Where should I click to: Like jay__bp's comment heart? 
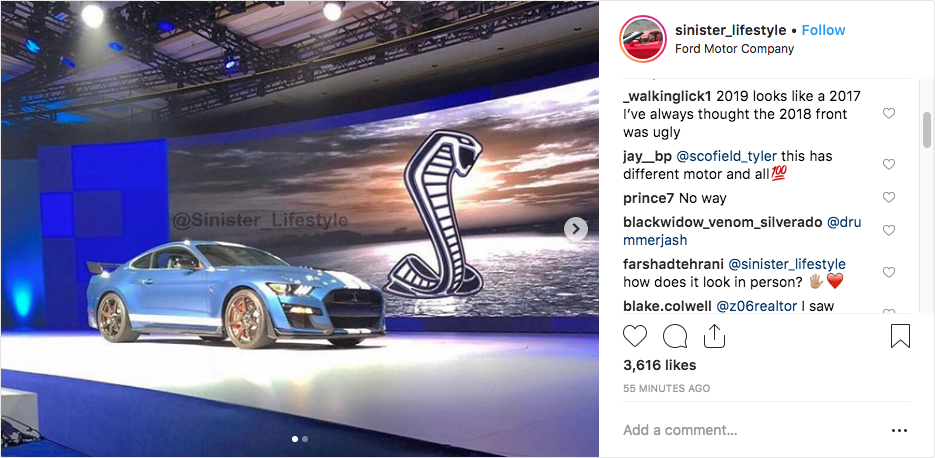[888, 164]
